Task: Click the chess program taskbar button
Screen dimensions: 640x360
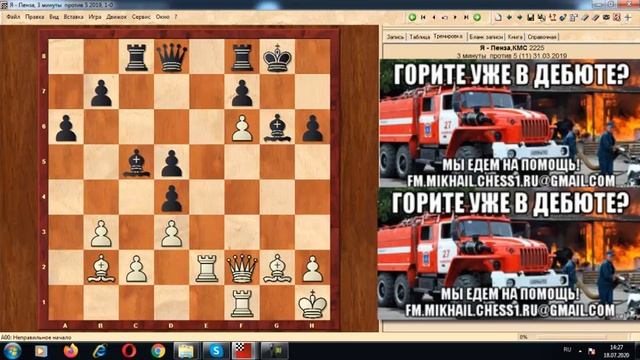Action: click(244, 351)
